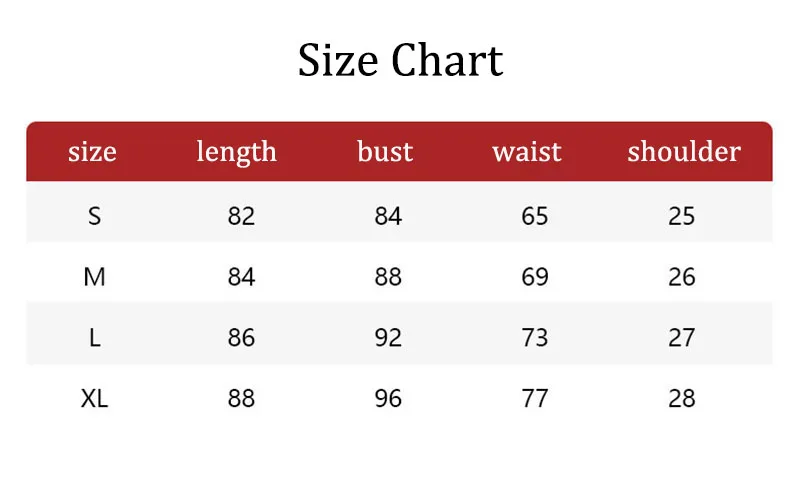Click length value 82 for size S

click(241, 216)
